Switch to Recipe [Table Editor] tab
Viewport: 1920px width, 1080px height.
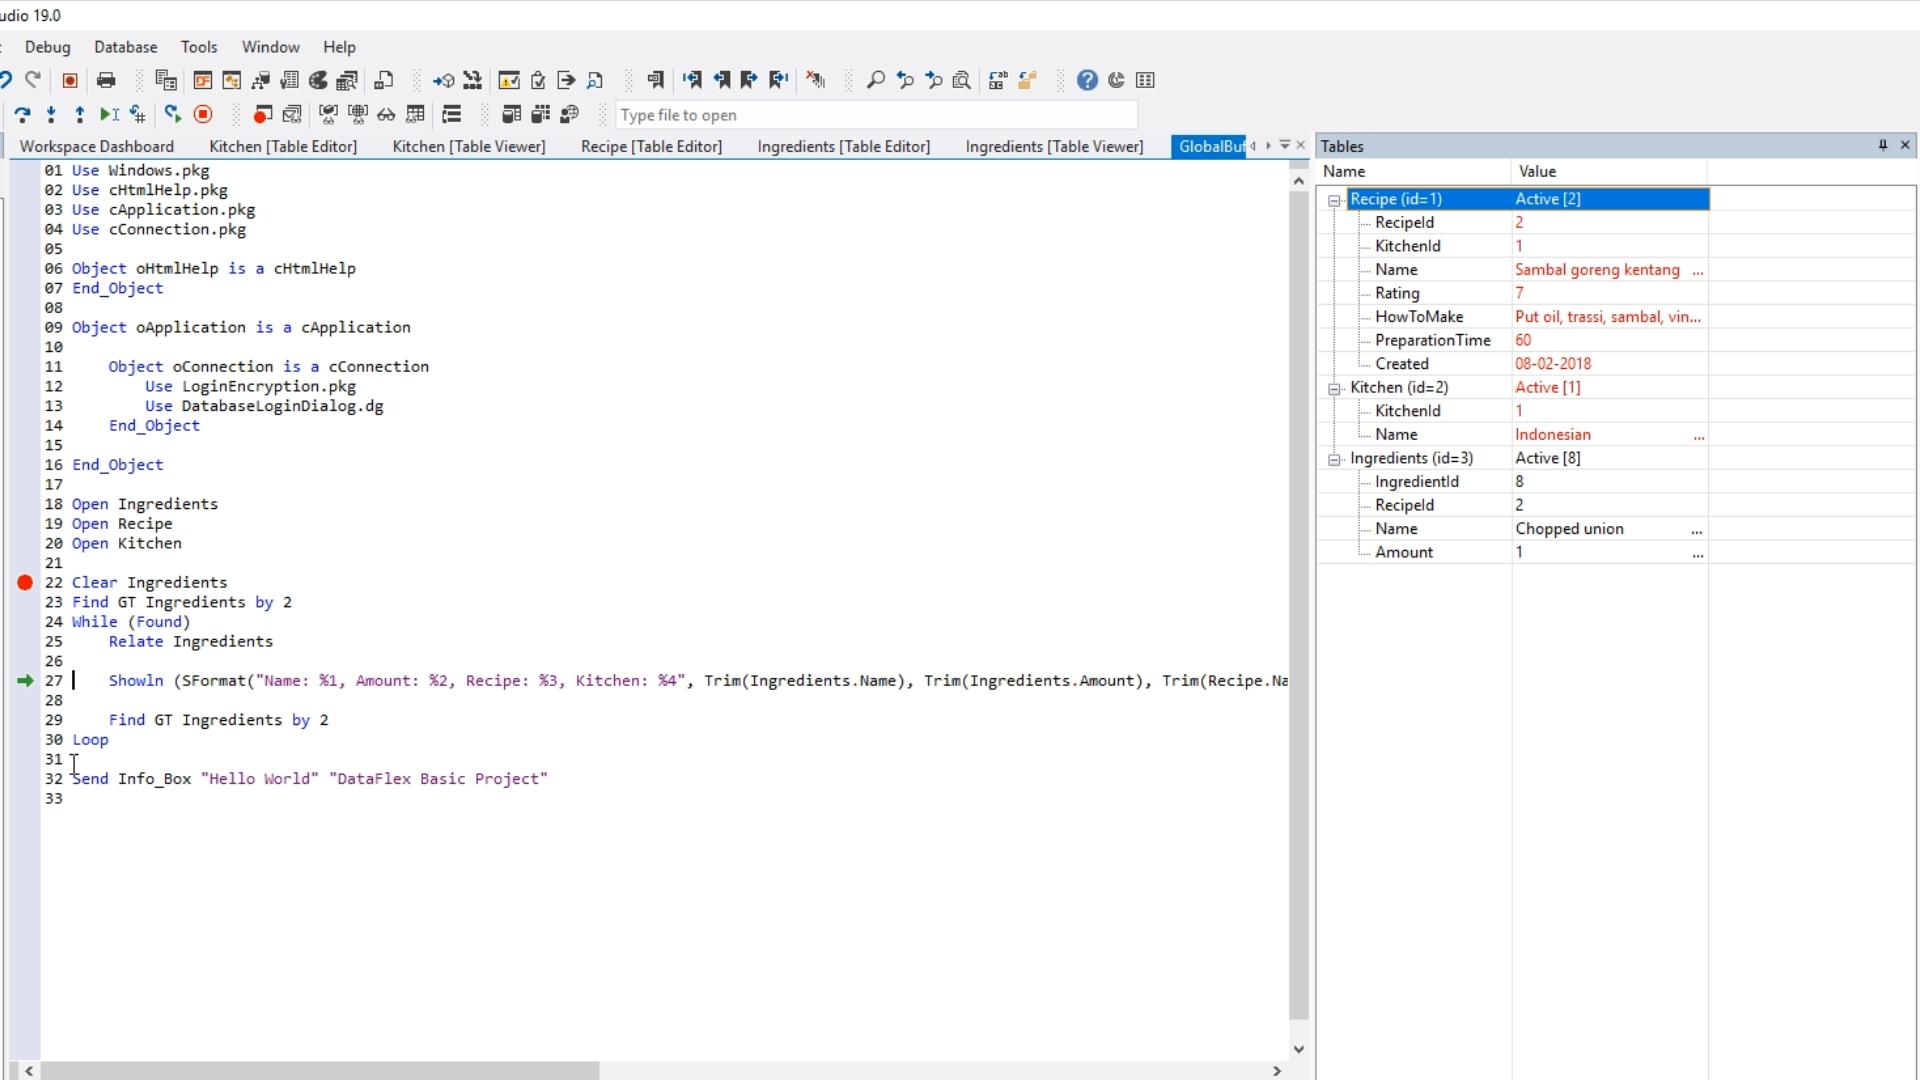tap(651, 146)
